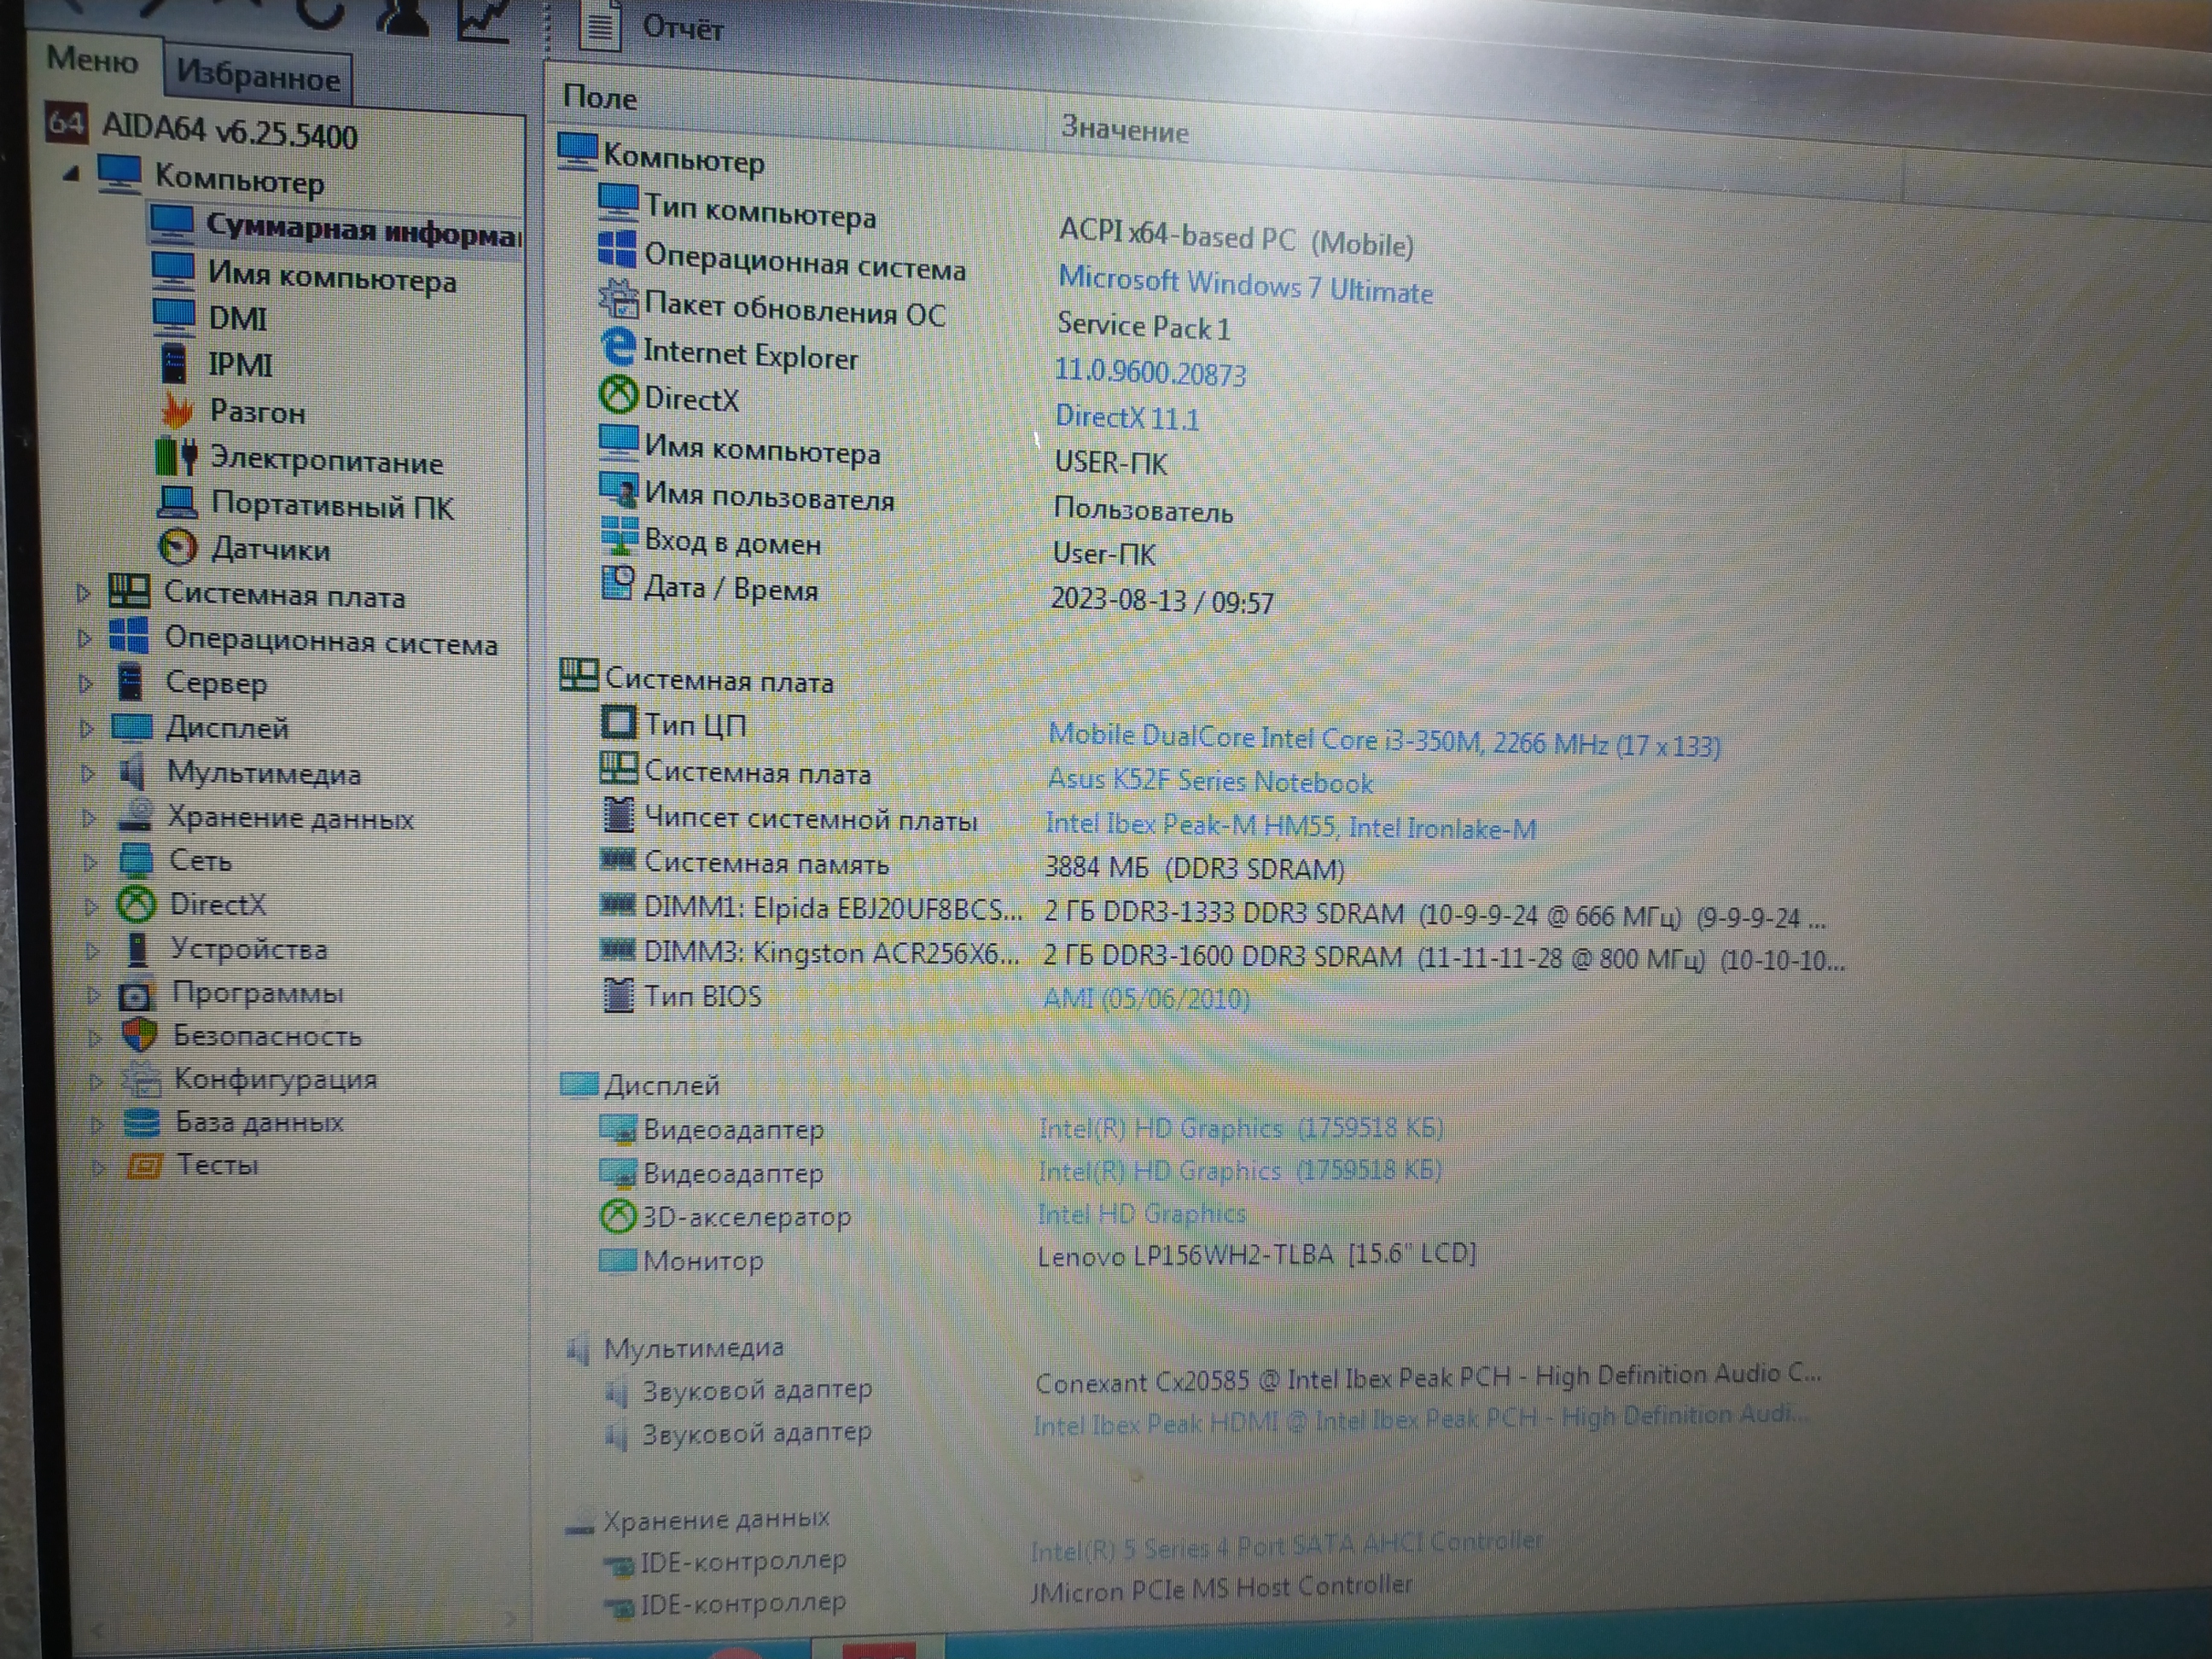
Task: Open Электропитание battery icon item
Action: pyautogui.click(x=177, y=456)
